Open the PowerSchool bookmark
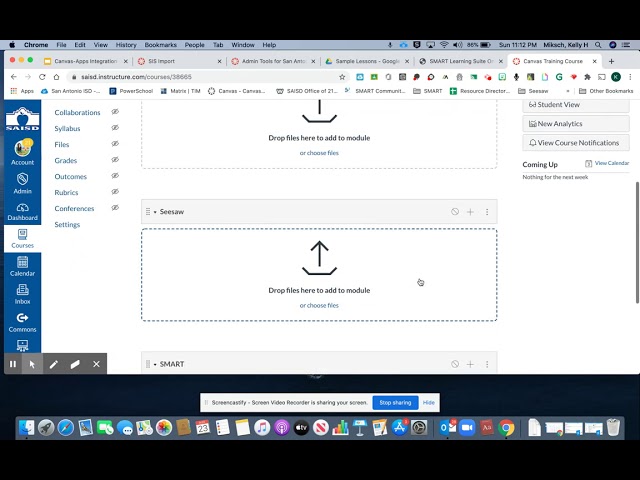The height and width of the screenshot is (480, 640). (x=131, y=91)
